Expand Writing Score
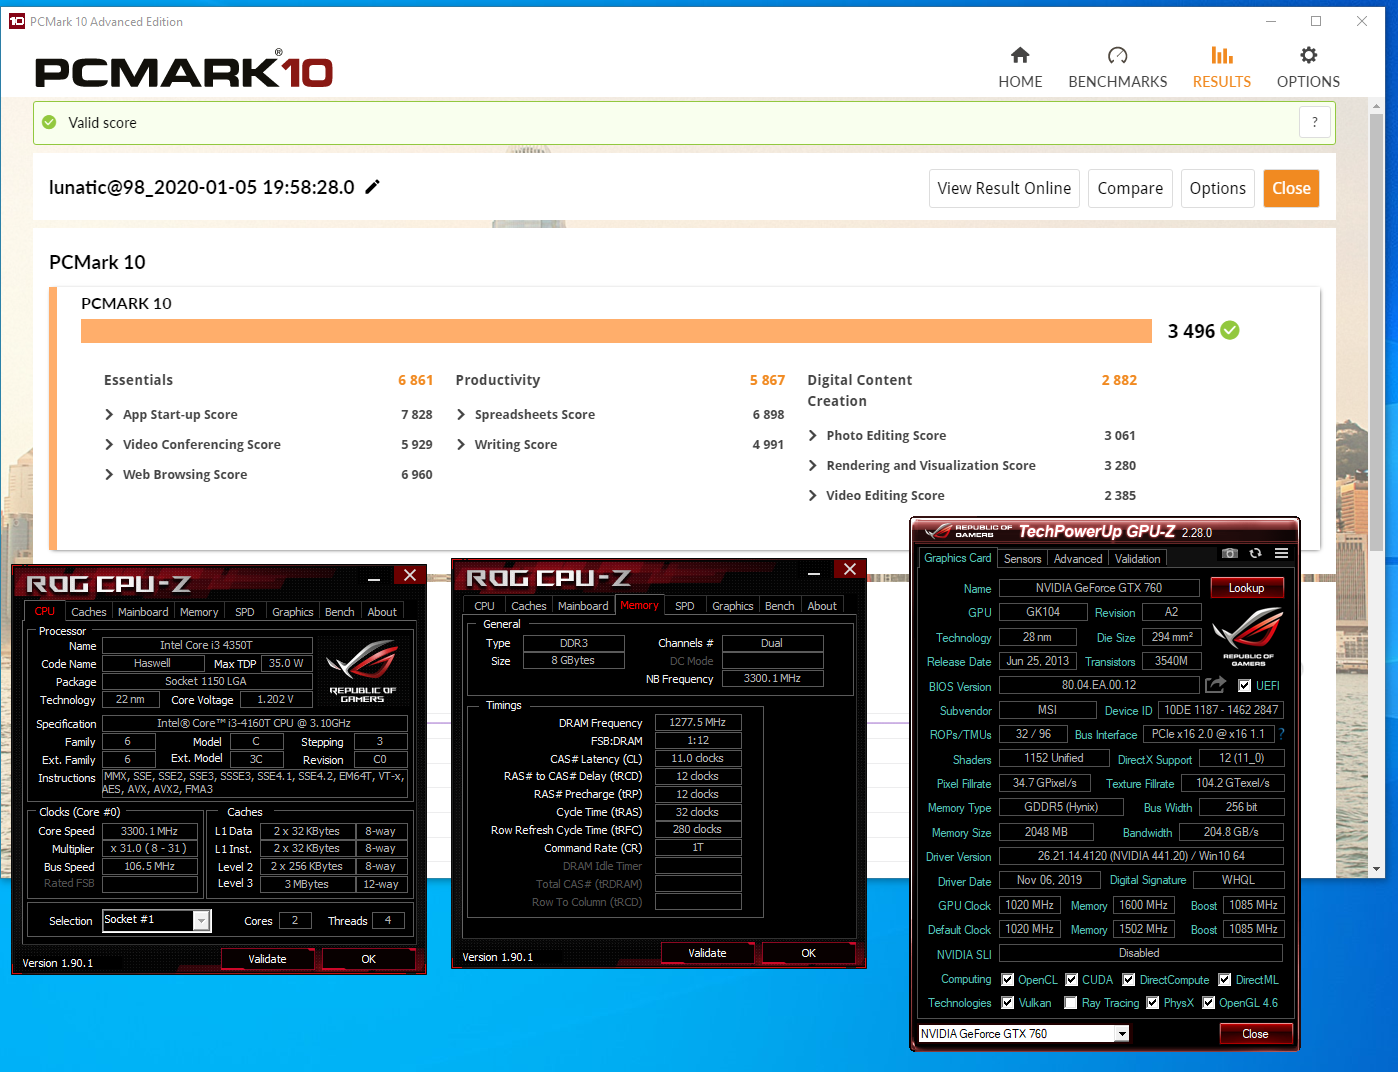 click(x=461, y=444)
